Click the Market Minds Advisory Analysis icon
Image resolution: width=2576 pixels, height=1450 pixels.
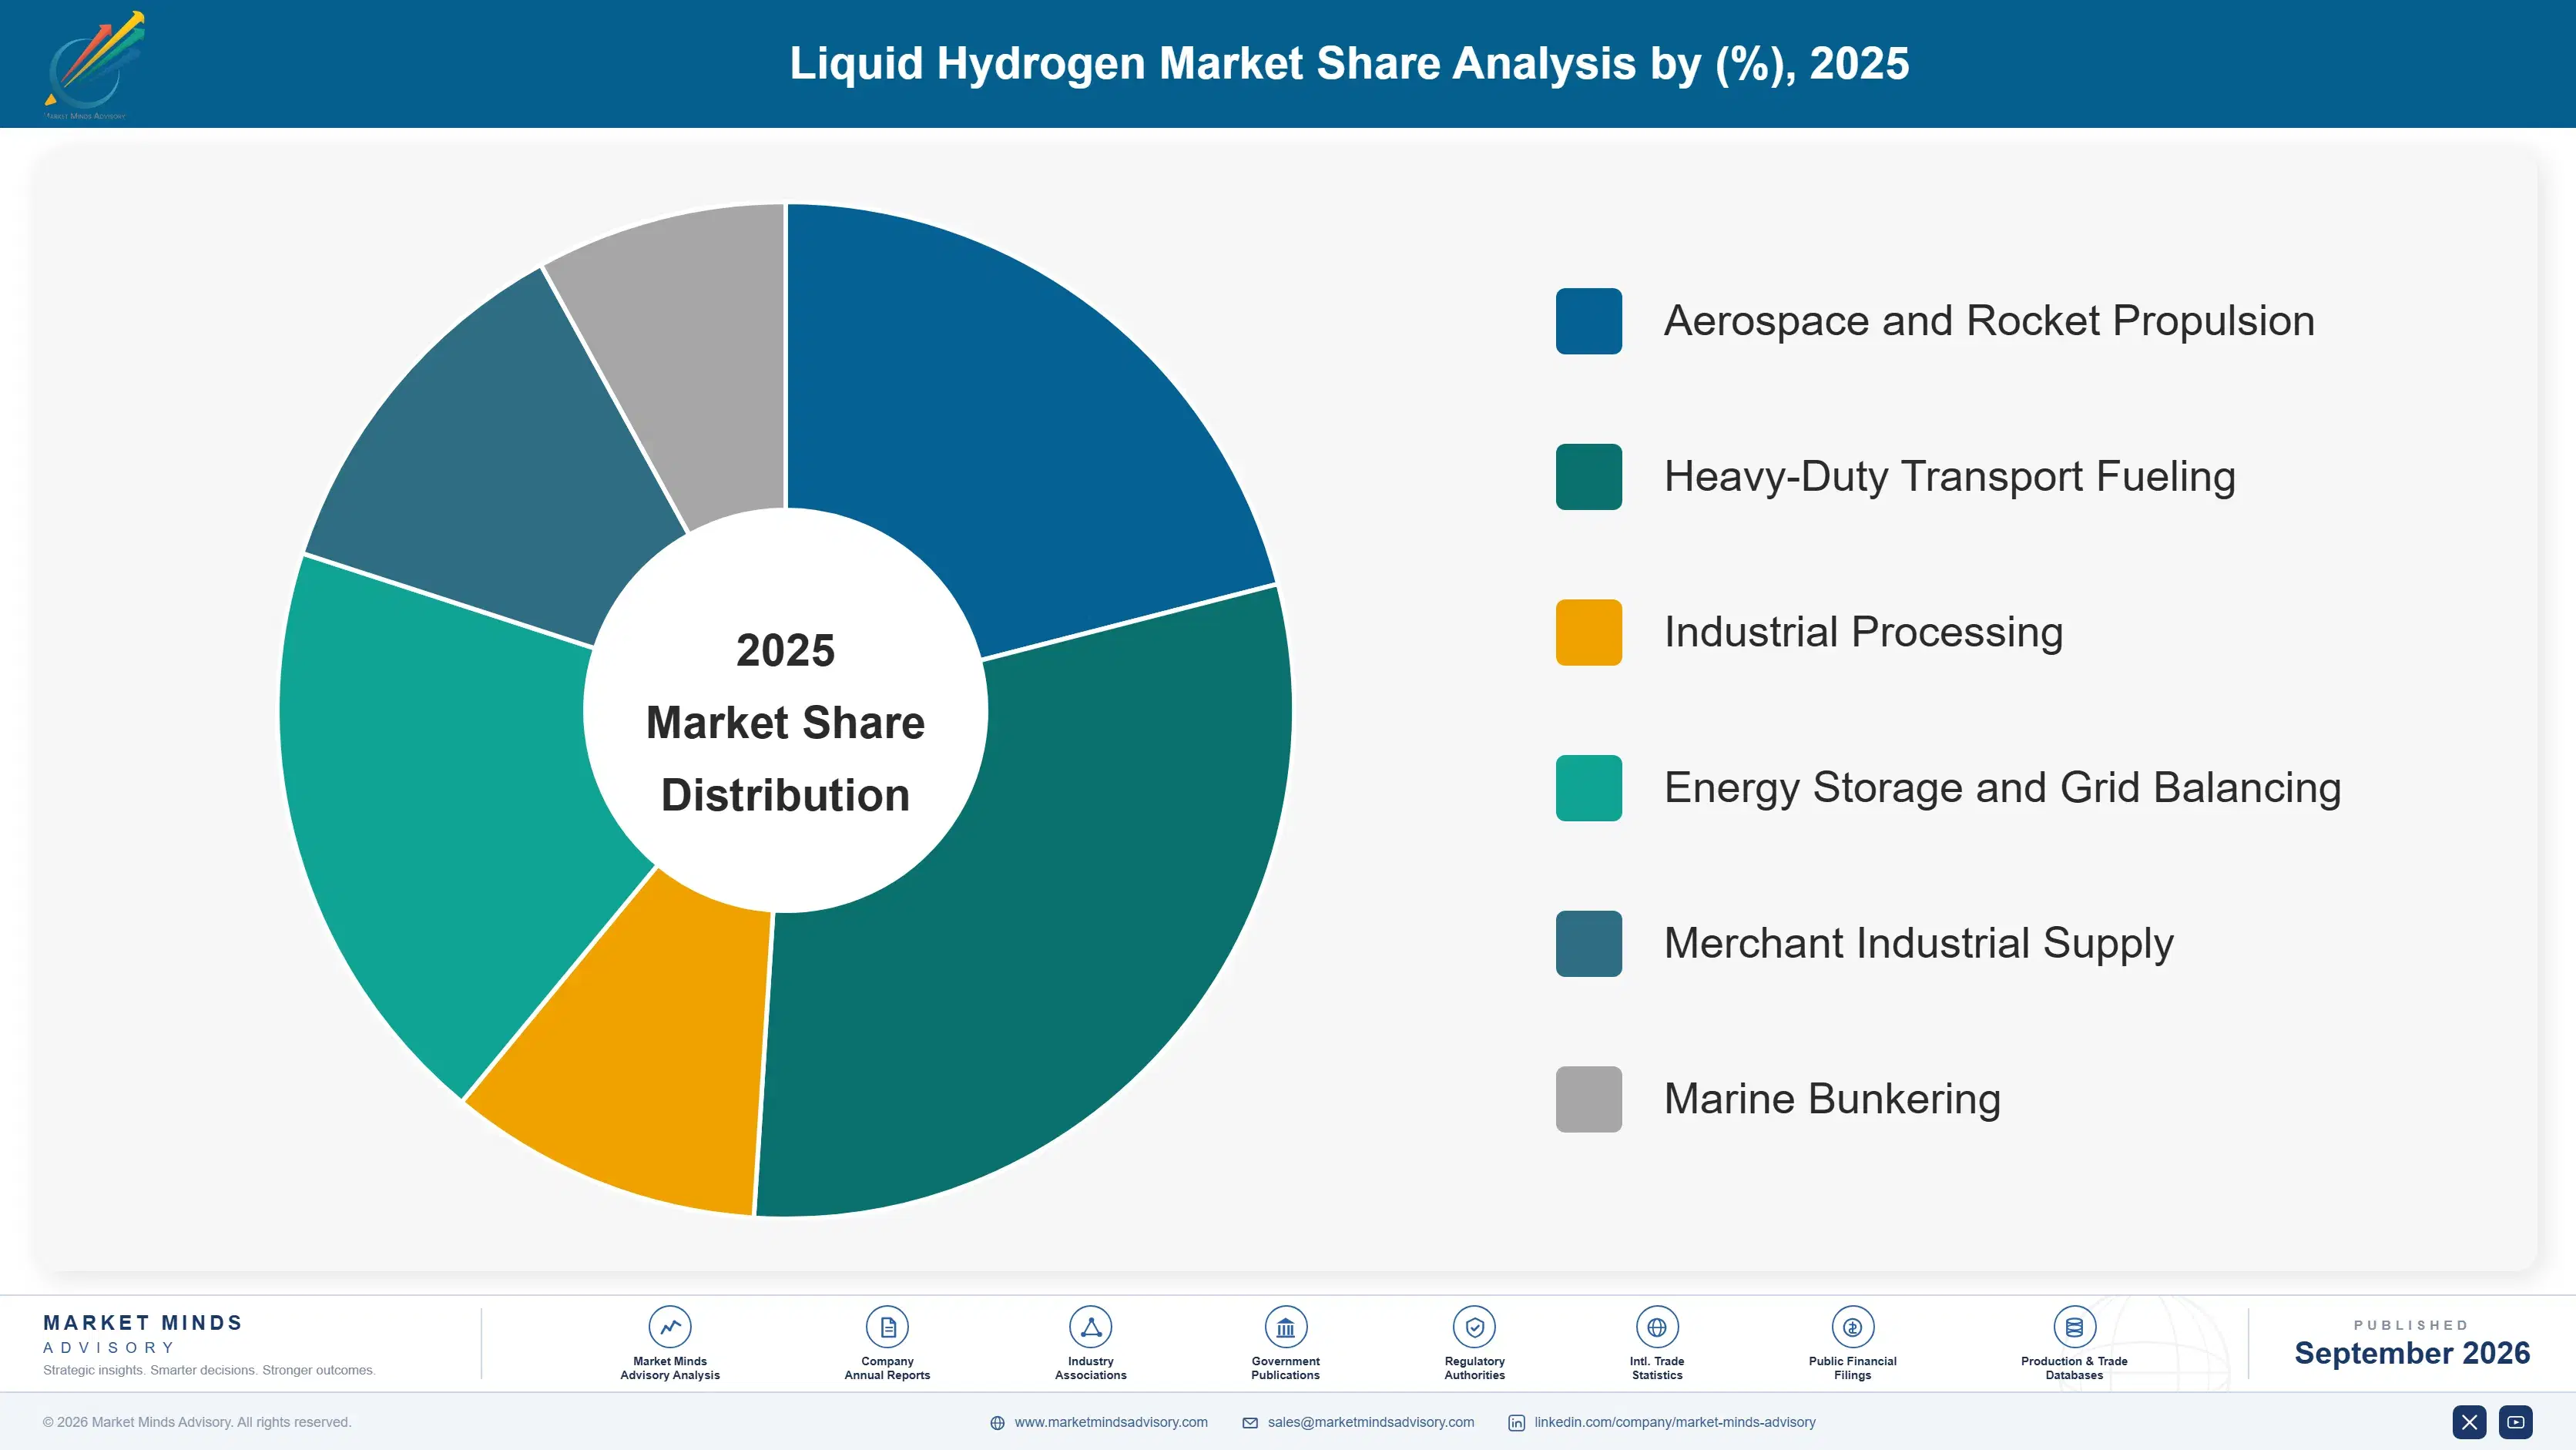coord(669,1327)
